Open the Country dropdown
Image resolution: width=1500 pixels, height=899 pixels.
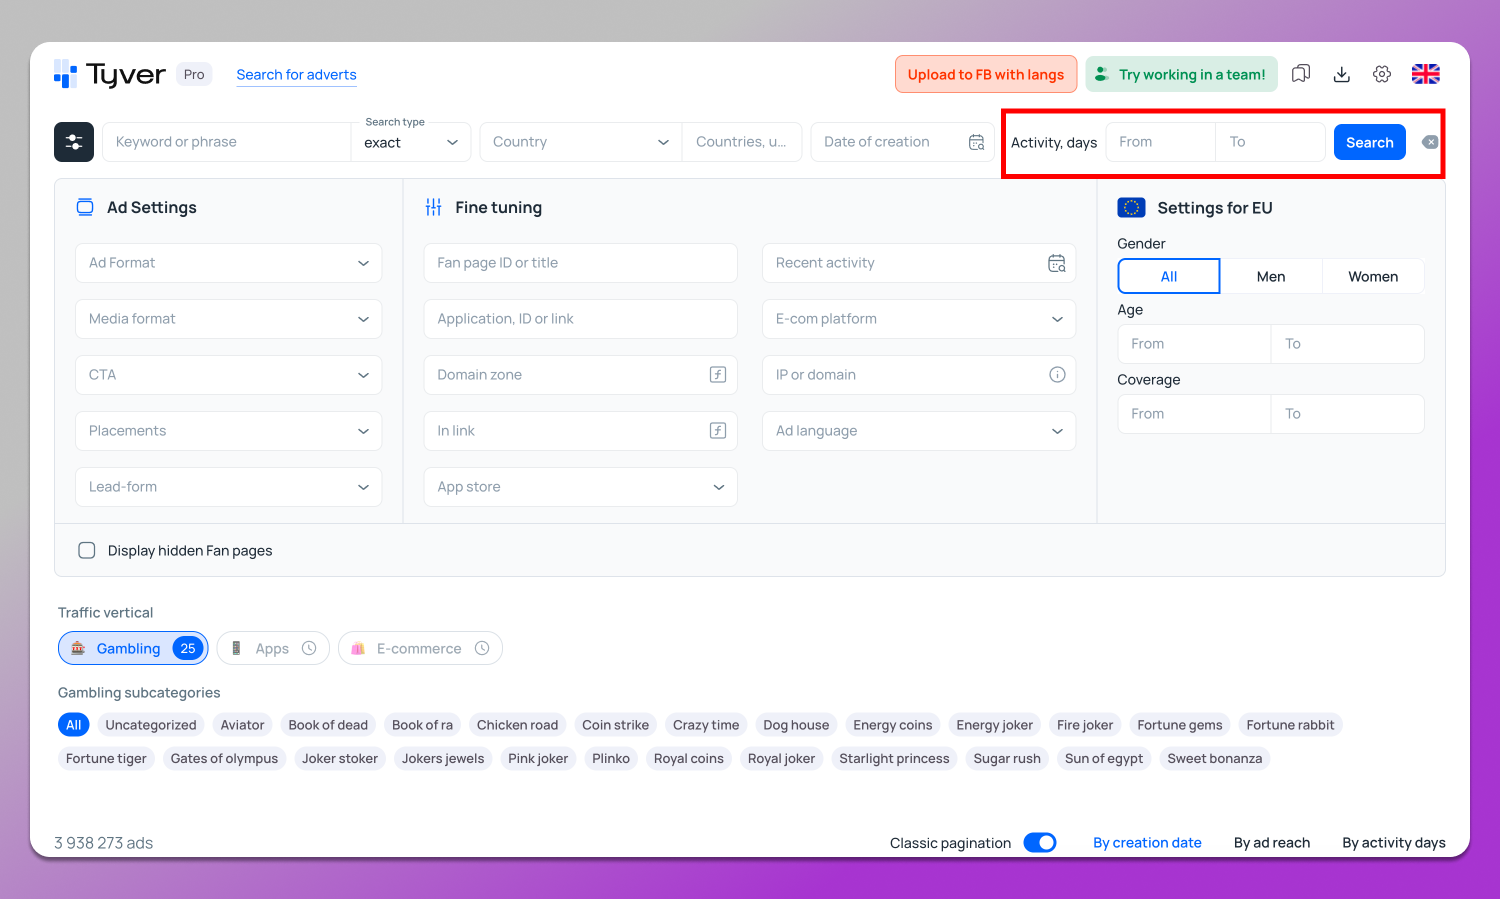click(580, 142)
